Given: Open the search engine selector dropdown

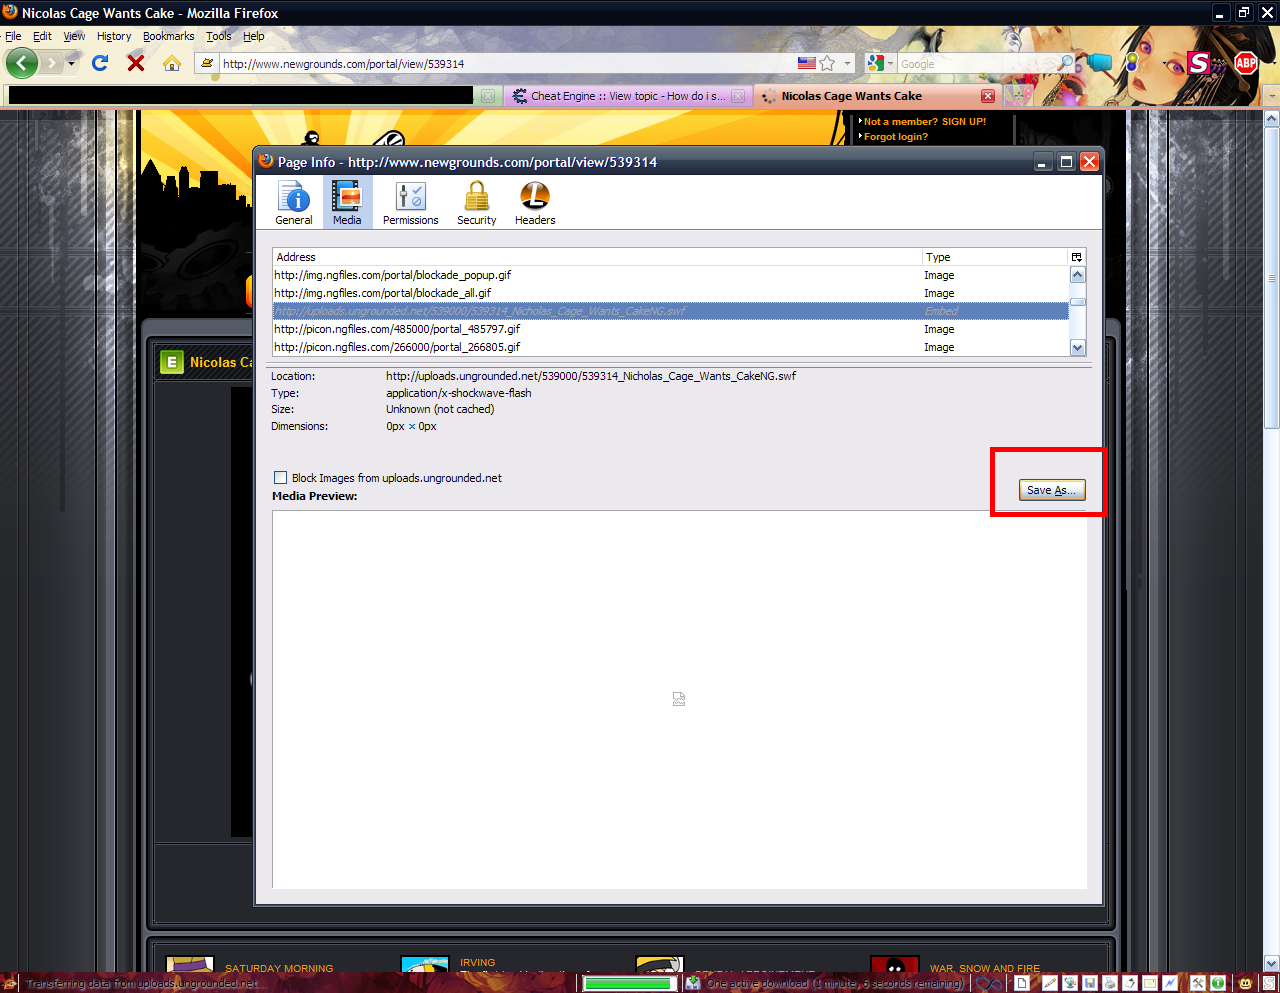Looking at the screenshot, I should [880, 63].
